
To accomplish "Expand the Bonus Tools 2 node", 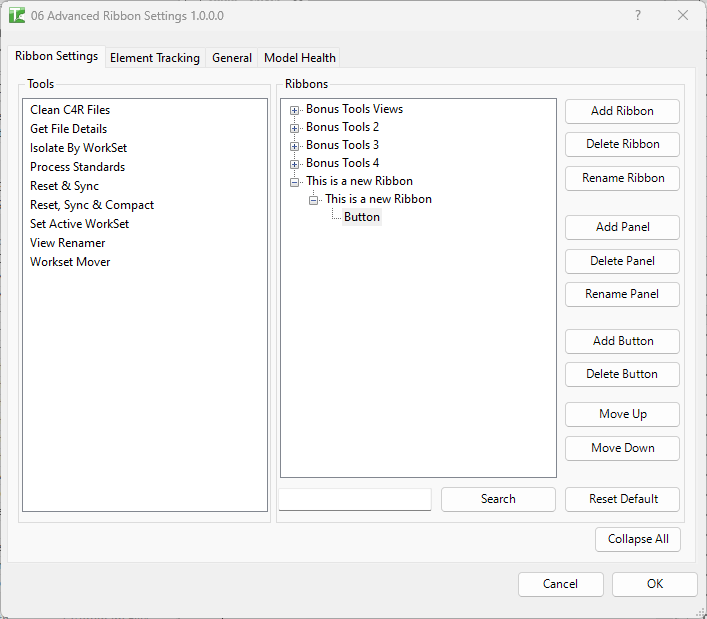I will [295, 128].
